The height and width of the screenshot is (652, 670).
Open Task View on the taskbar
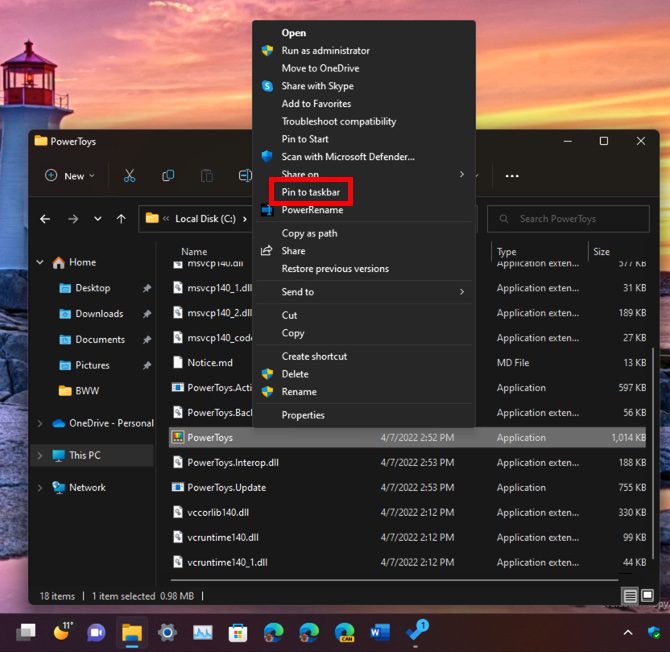click(26, 632)
